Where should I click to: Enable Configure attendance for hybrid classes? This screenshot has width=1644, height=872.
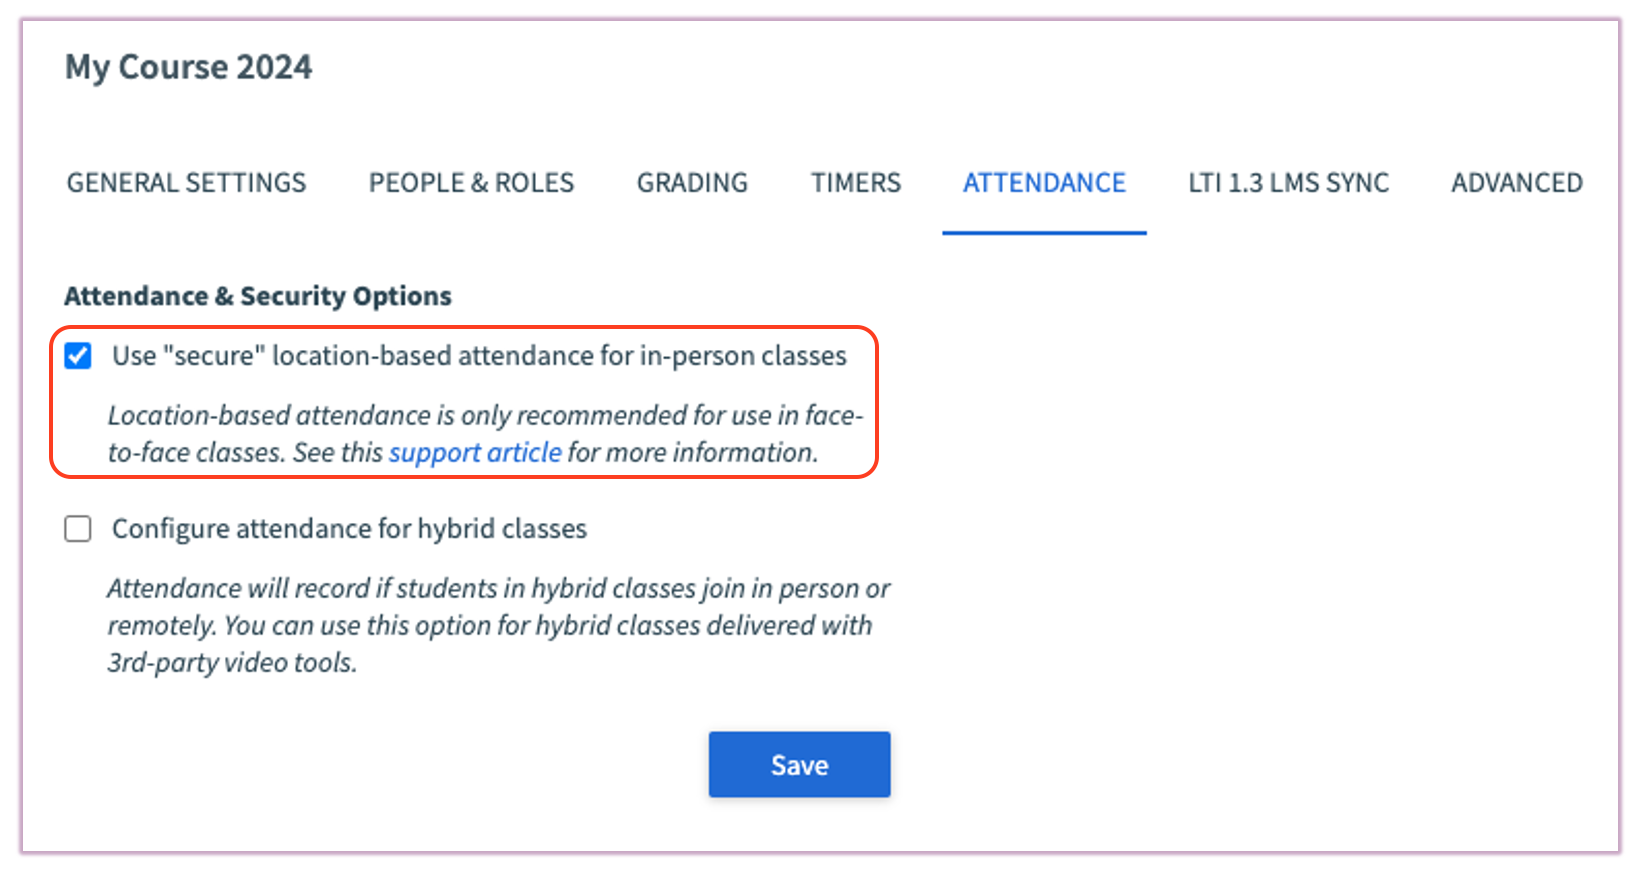[x=77, y=529]
